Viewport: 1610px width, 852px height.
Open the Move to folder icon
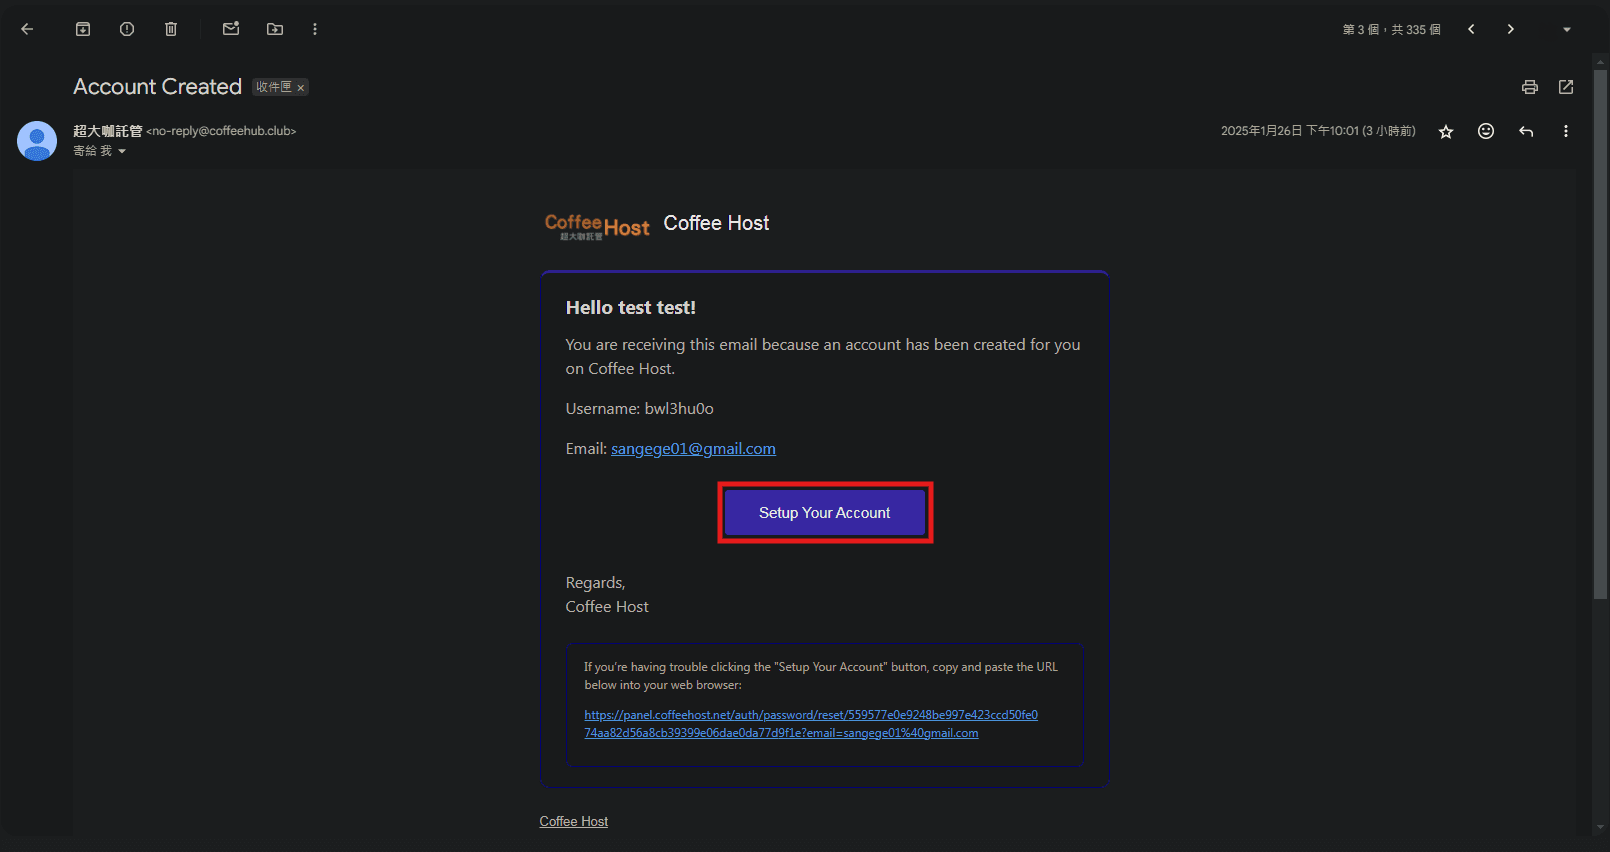(x=275, y=29)
